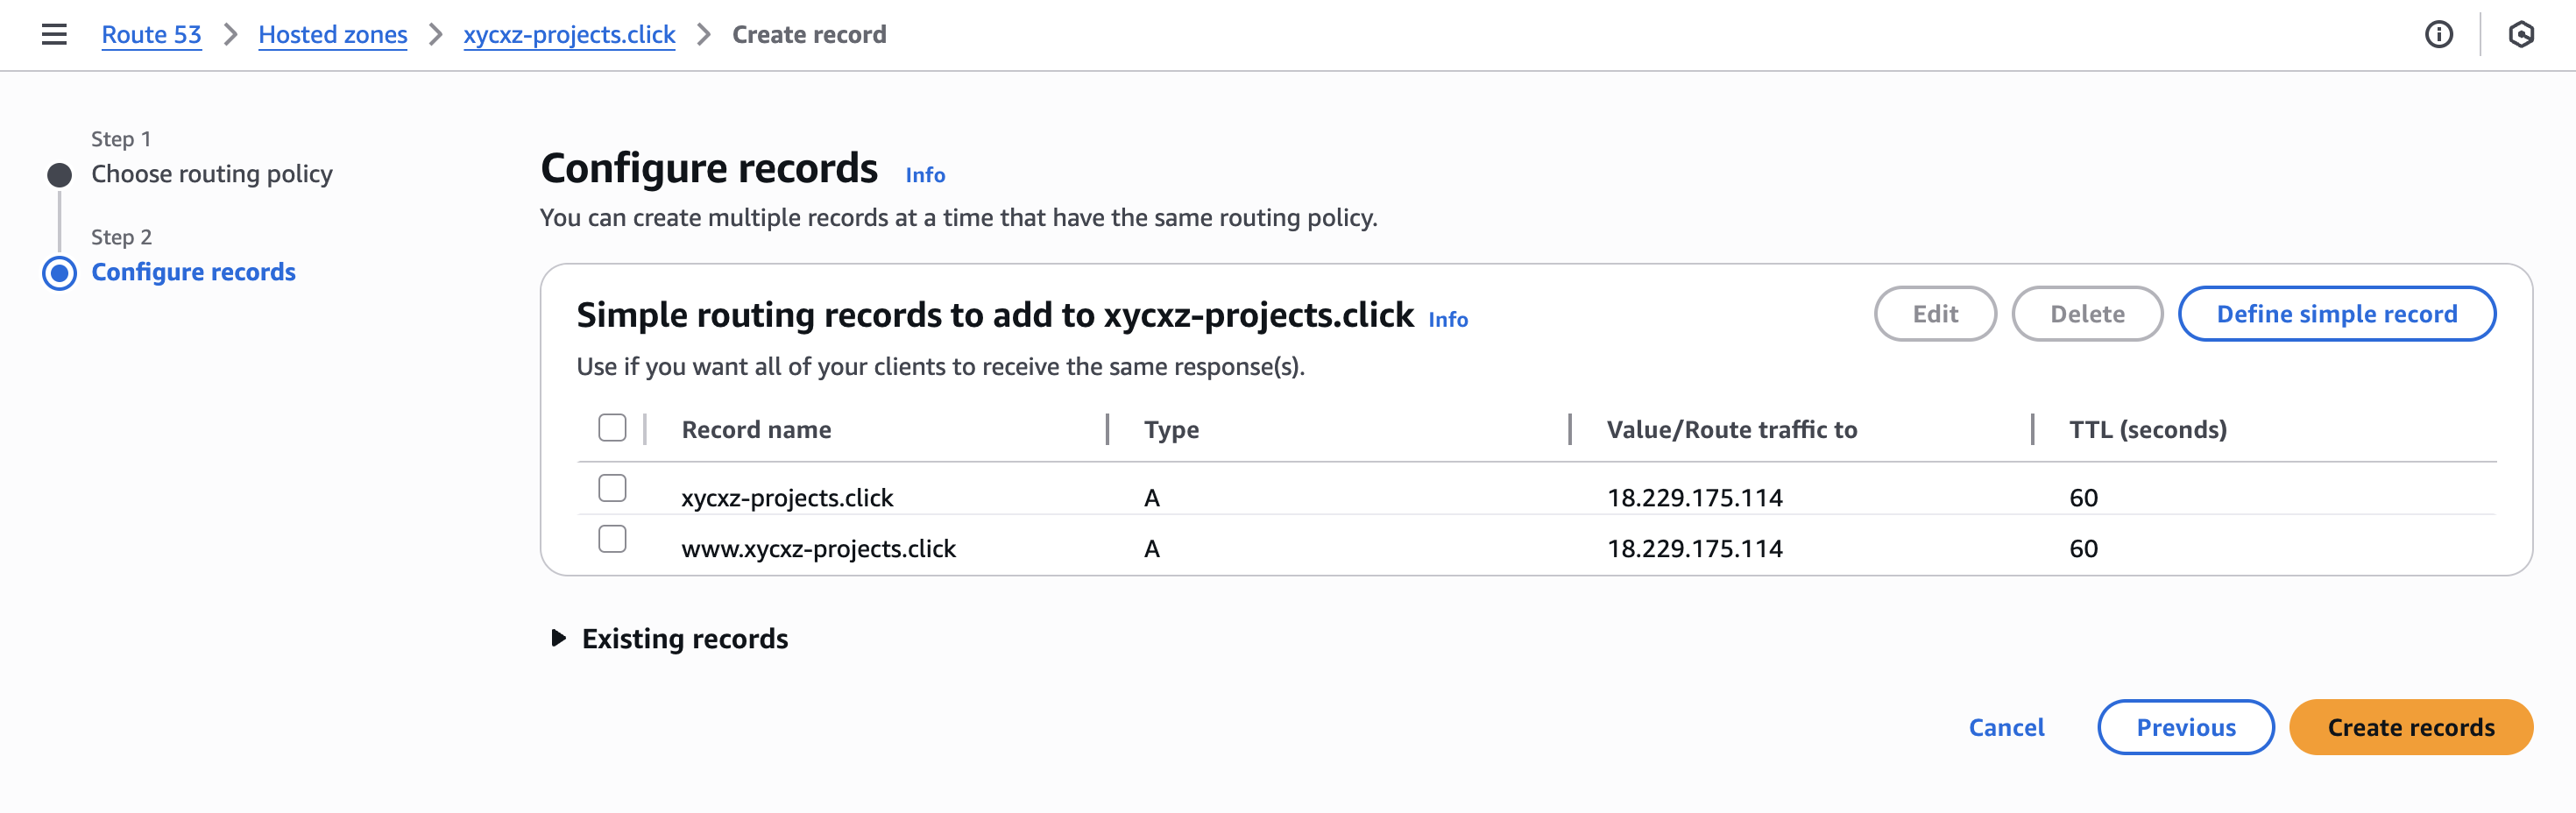Select Step 1 Choose routing policy

tap(212, 173)
